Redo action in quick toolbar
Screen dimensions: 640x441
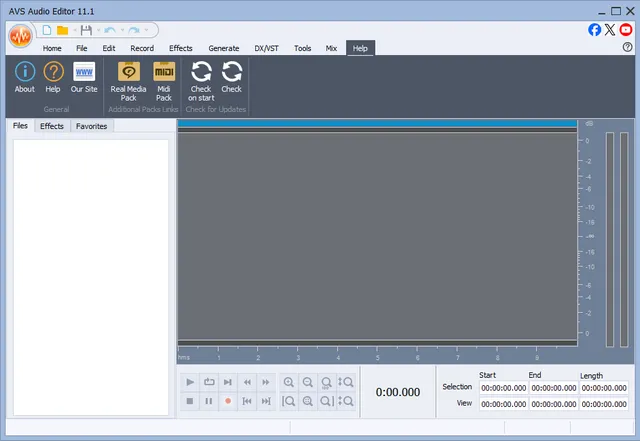tap(134, 30)
